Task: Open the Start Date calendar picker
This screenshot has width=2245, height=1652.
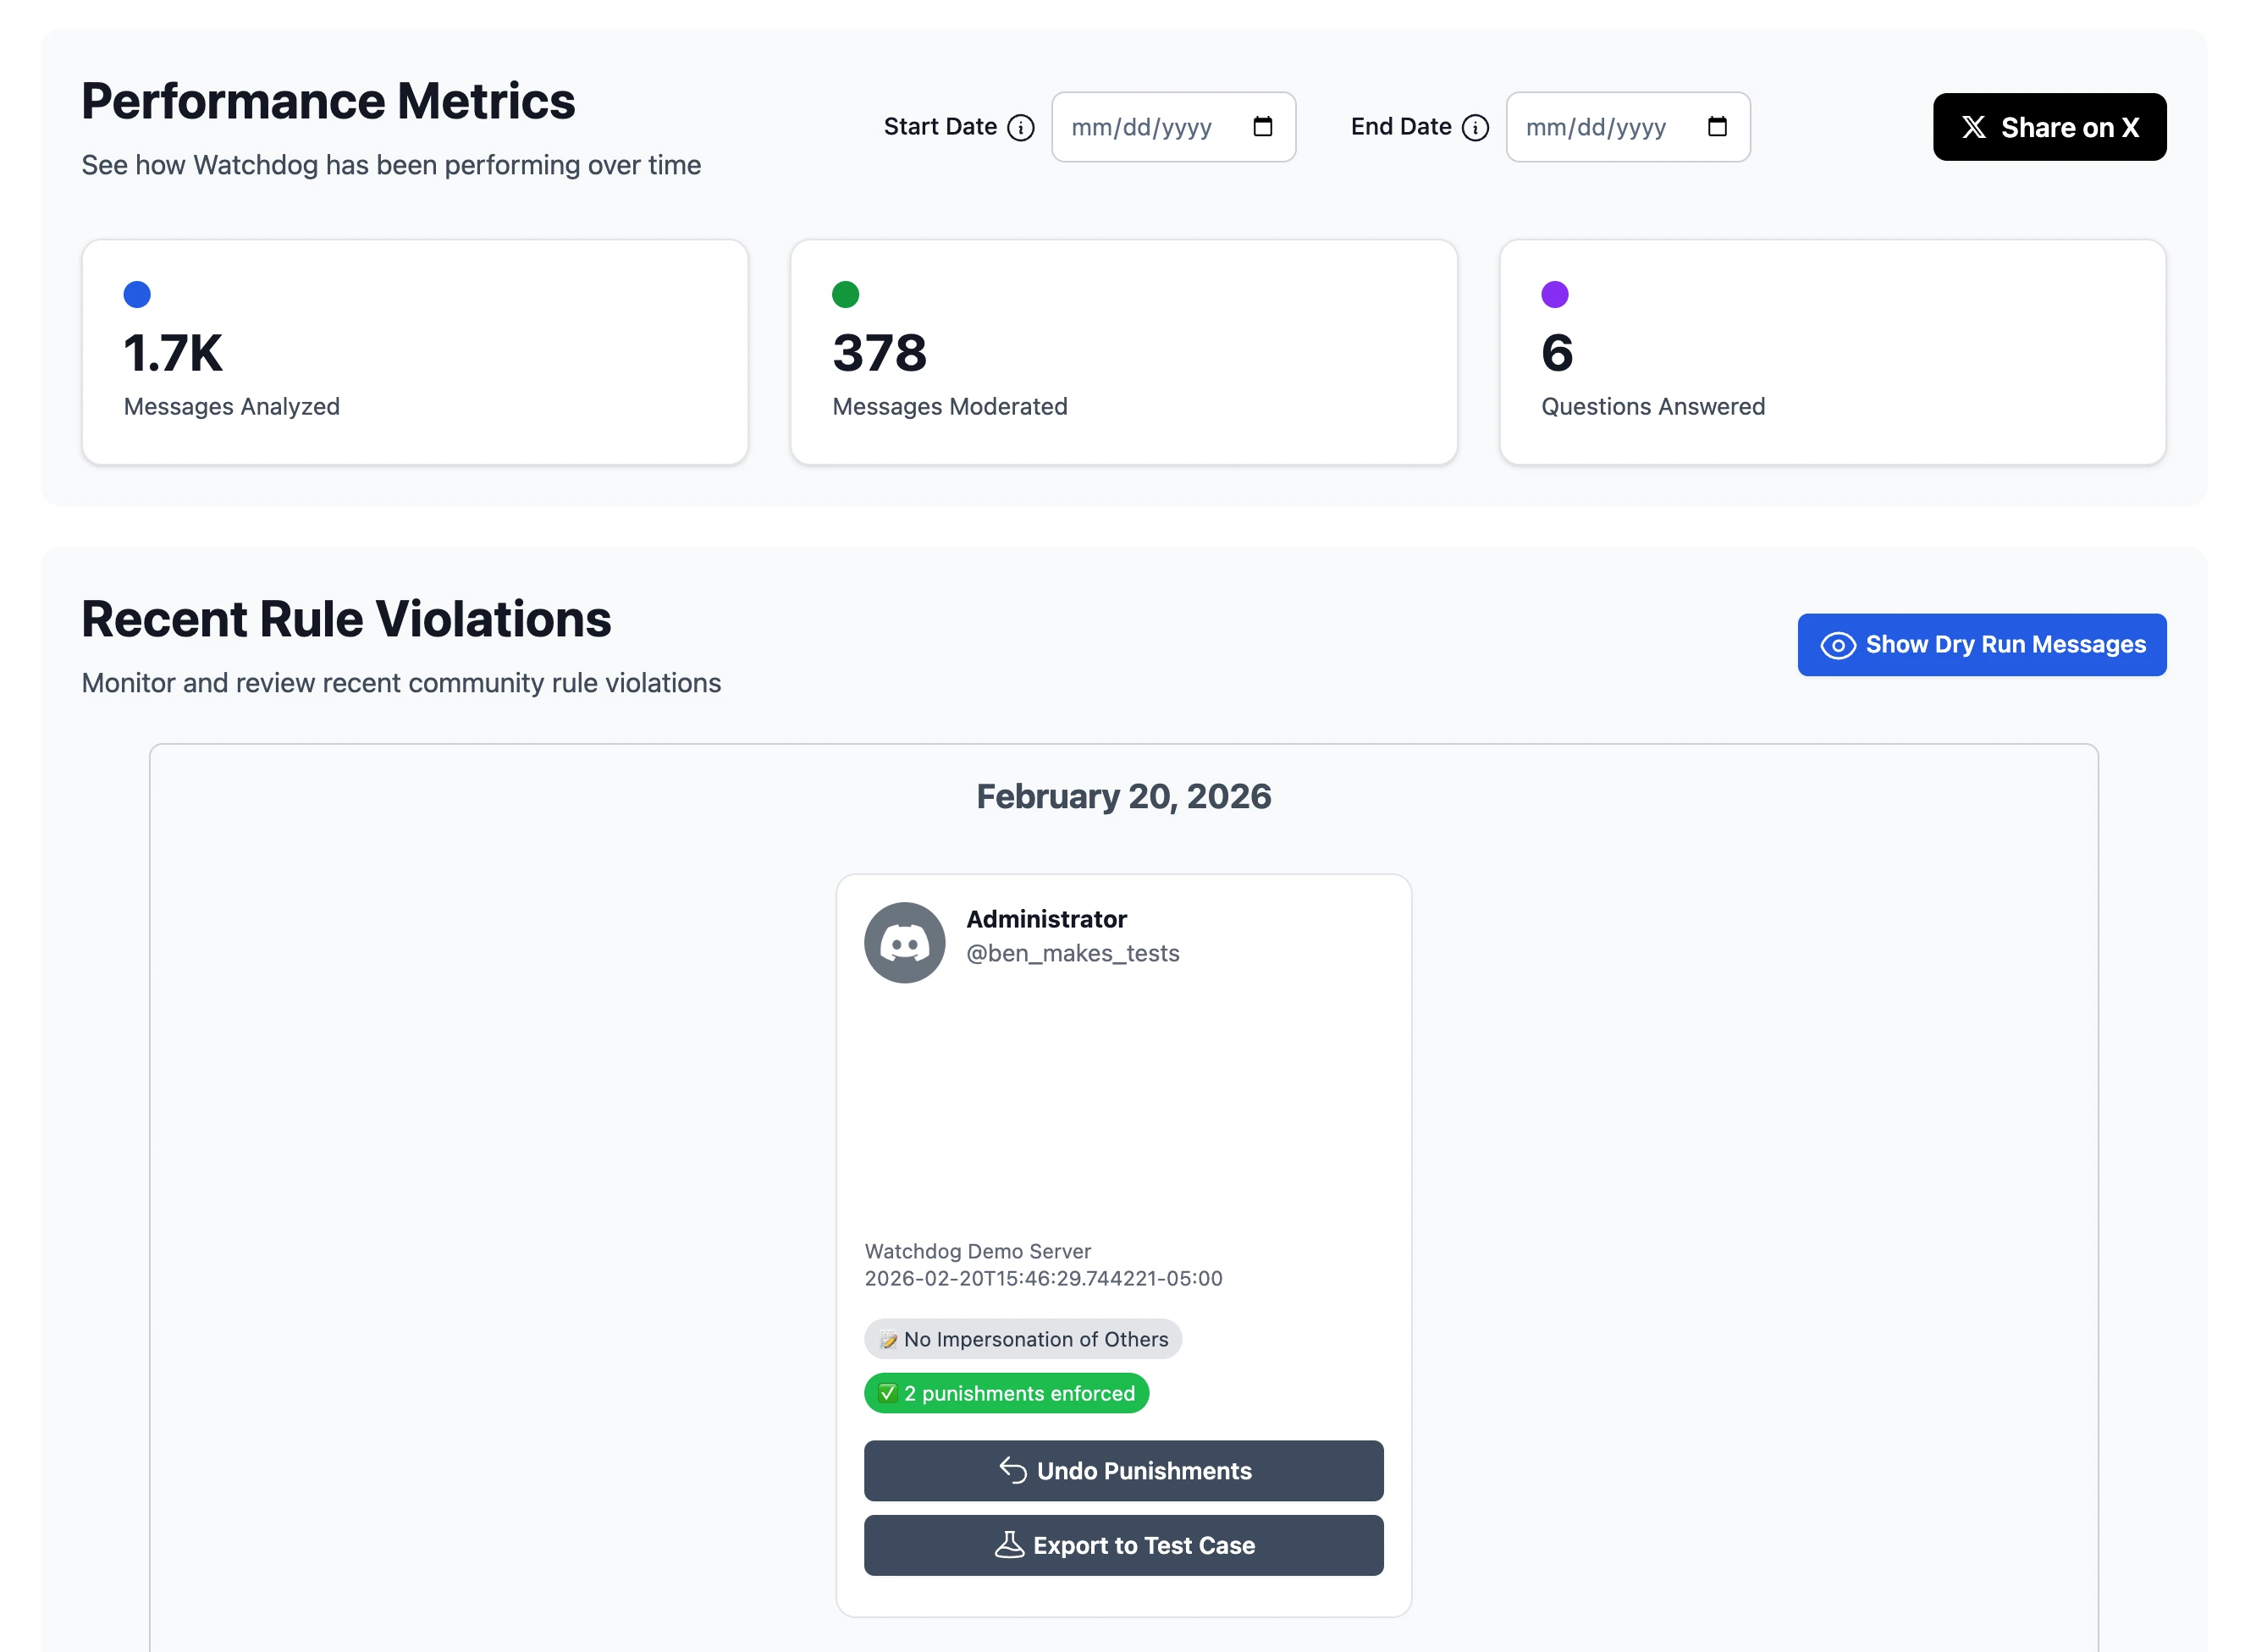Action: (x=1263, y=127)
